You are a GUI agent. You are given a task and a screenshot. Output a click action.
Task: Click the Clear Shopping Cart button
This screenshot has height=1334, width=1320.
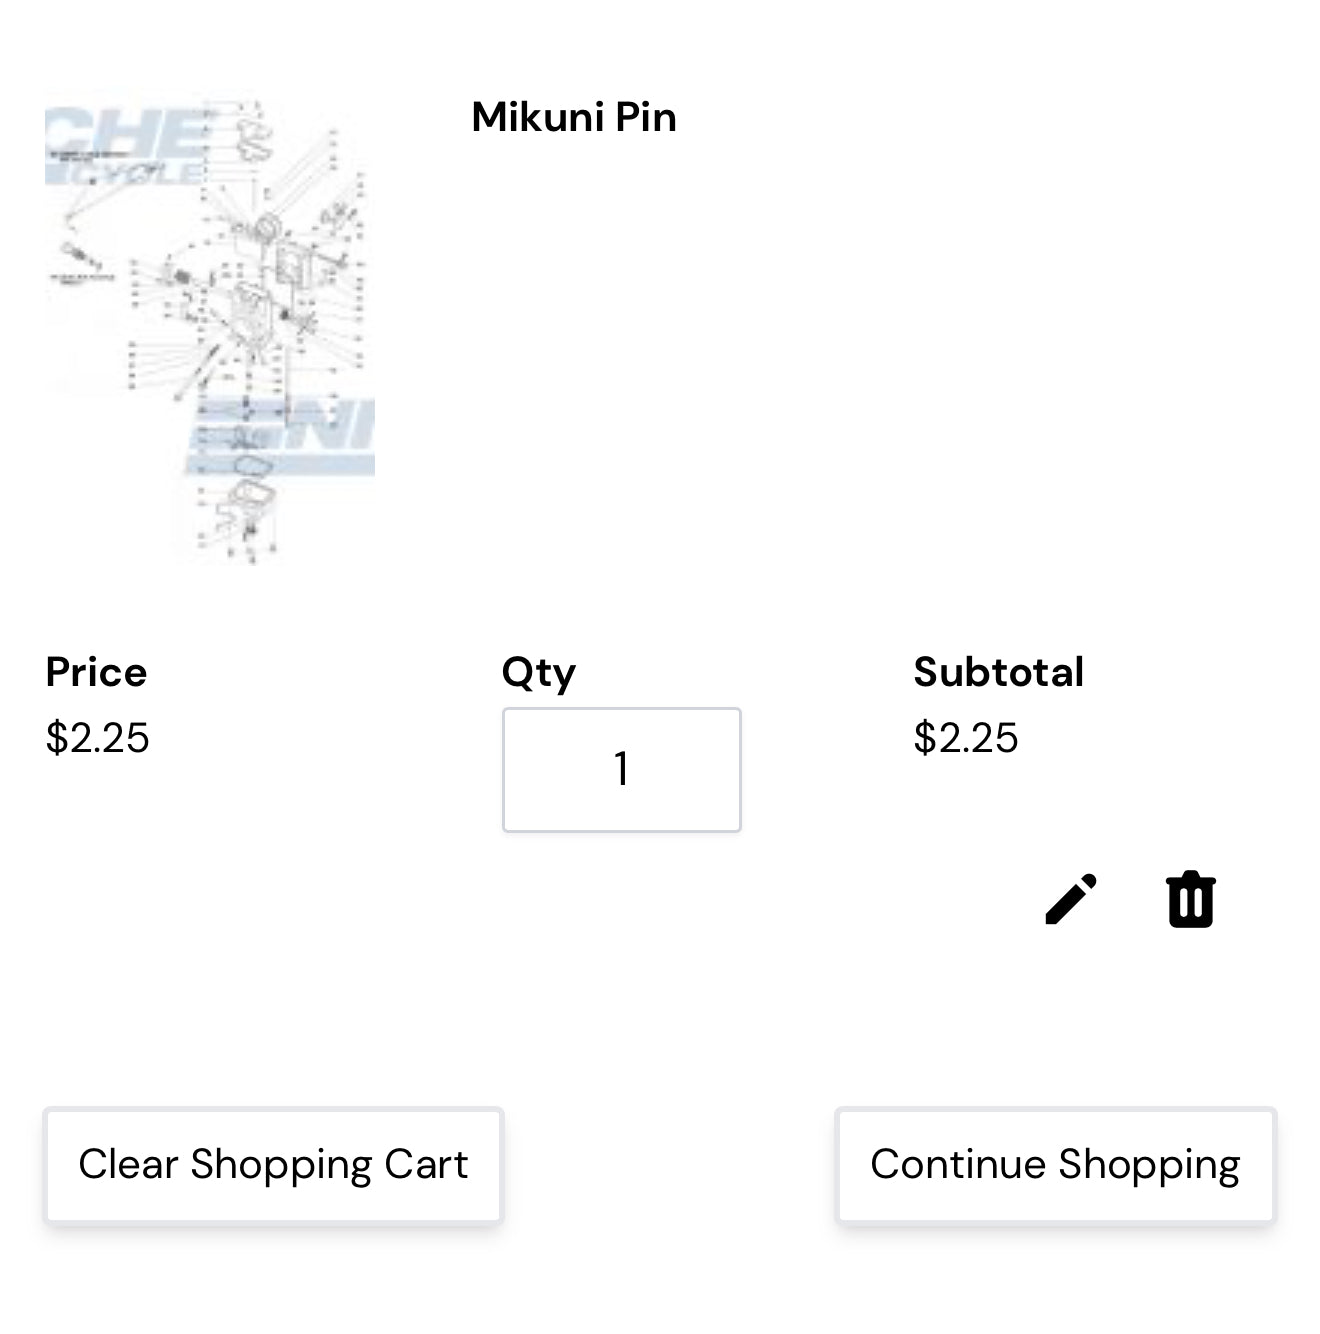[x=273, y=1165]
